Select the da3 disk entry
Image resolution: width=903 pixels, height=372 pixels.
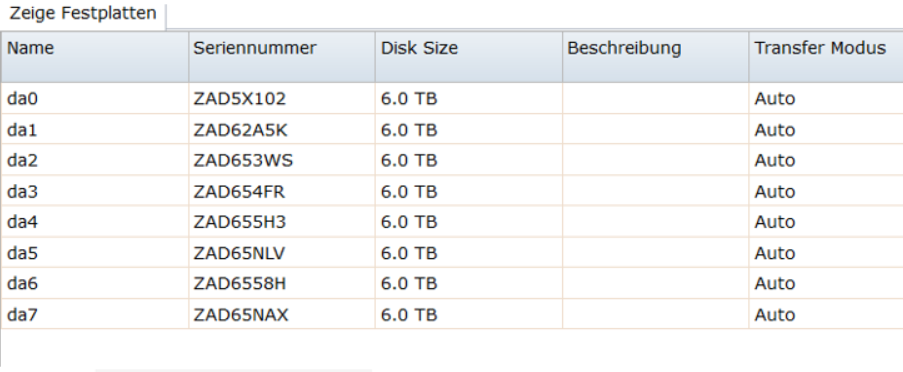[452, 191]
